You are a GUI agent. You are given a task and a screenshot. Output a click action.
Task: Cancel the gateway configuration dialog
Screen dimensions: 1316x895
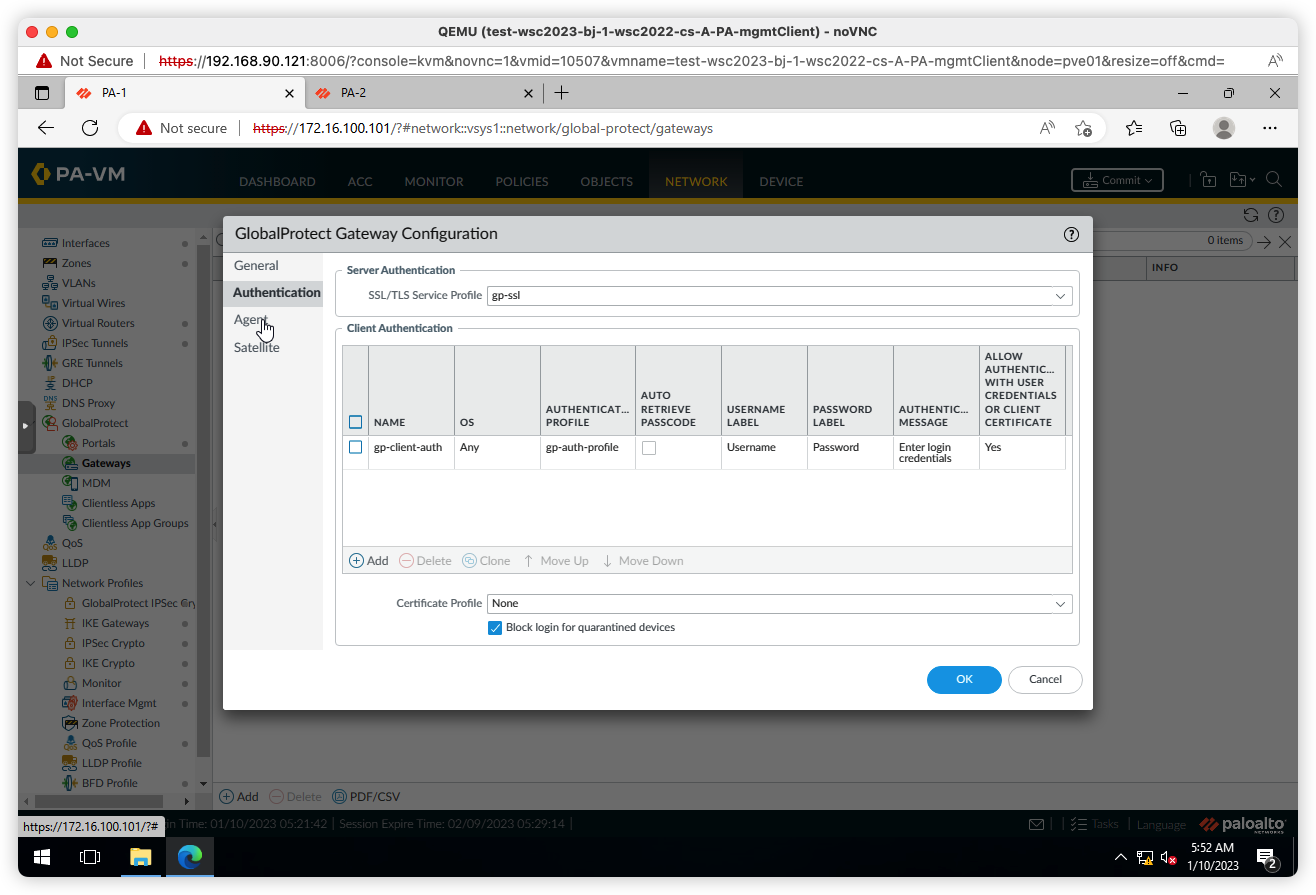click(1045, 679)
